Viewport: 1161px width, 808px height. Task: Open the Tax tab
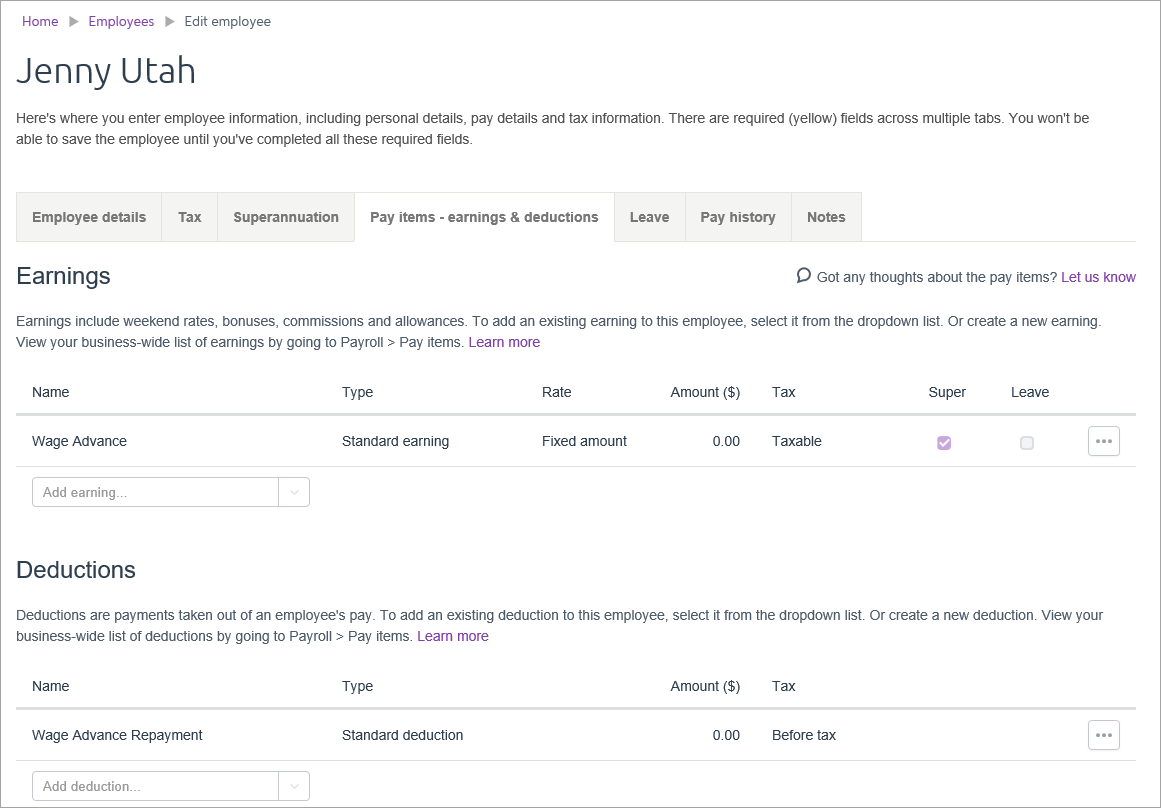[190, 217]
